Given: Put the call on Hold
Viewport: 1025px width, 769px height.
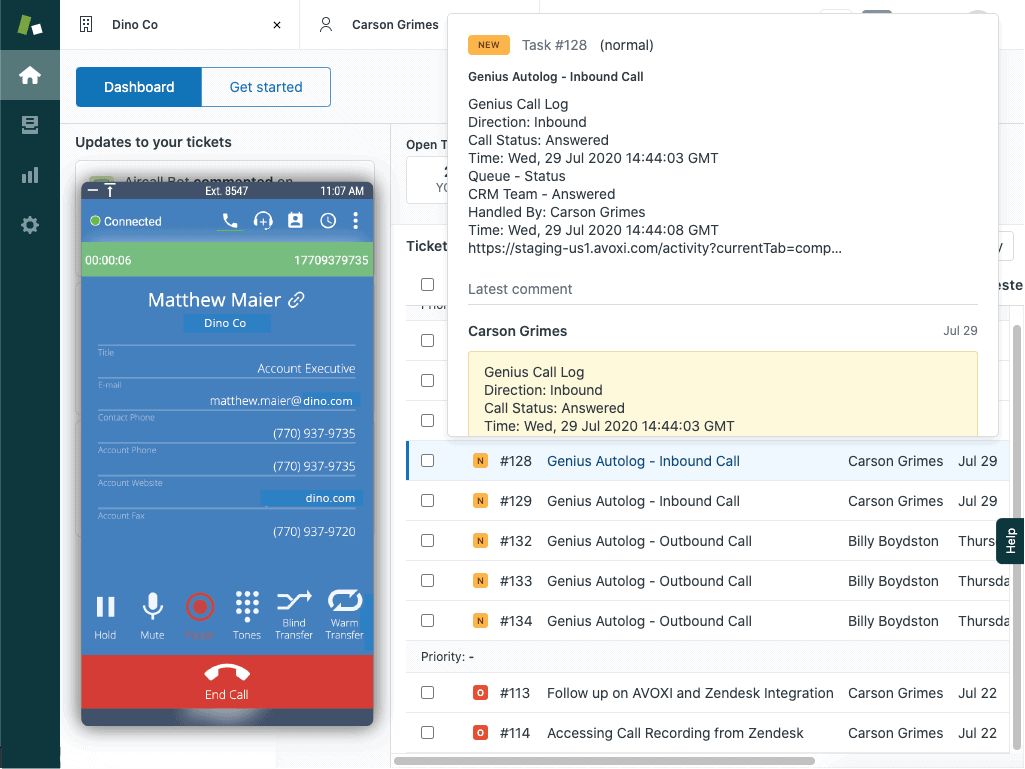Looking at the screenshot, I should [105, 605].
